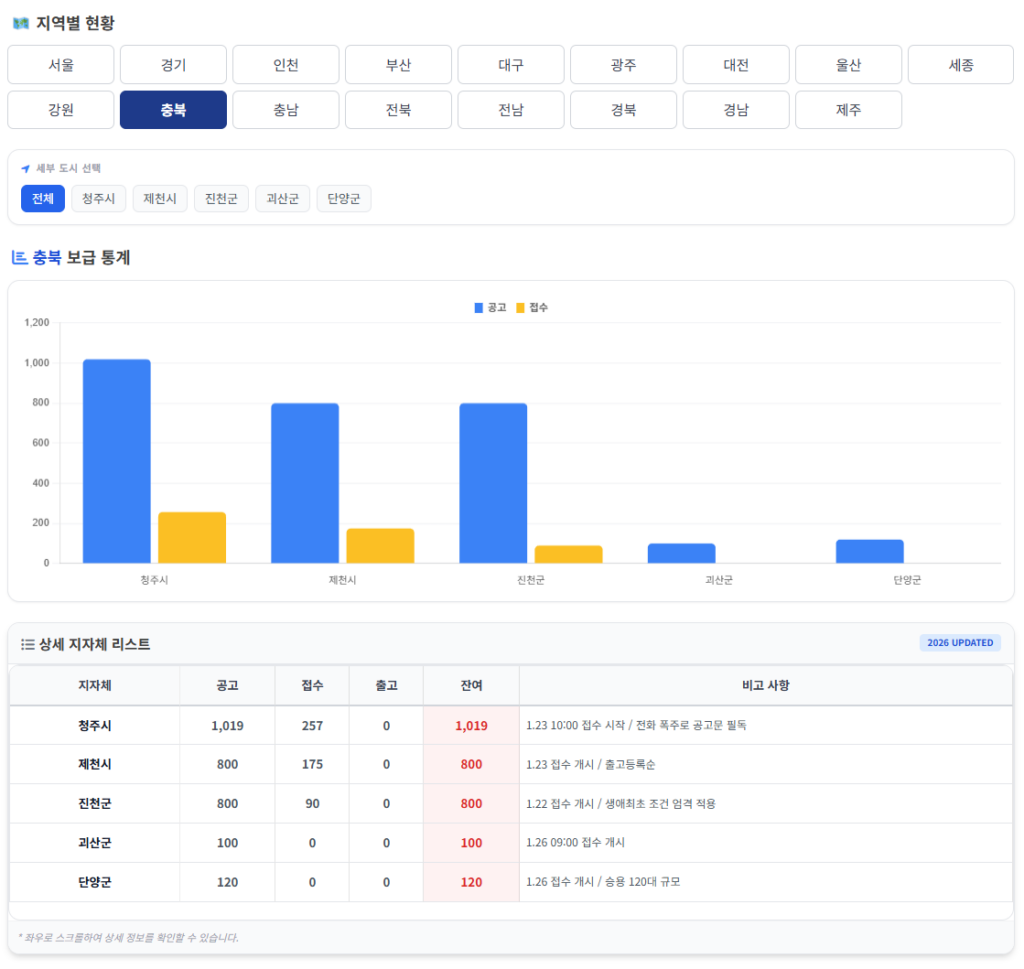
Task: Select the 전체 city filter chip
Action: point(43,199)
